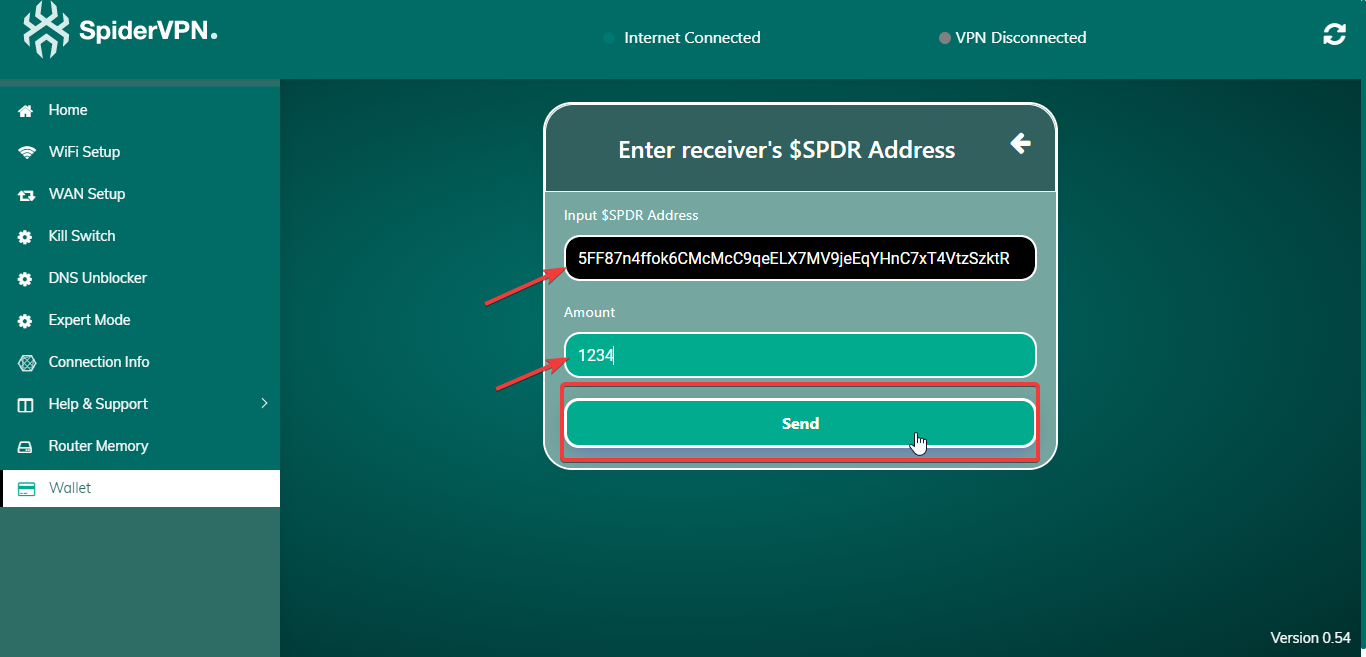
Task: Click the Kill Switch gear icon
Action: [26, 237]
